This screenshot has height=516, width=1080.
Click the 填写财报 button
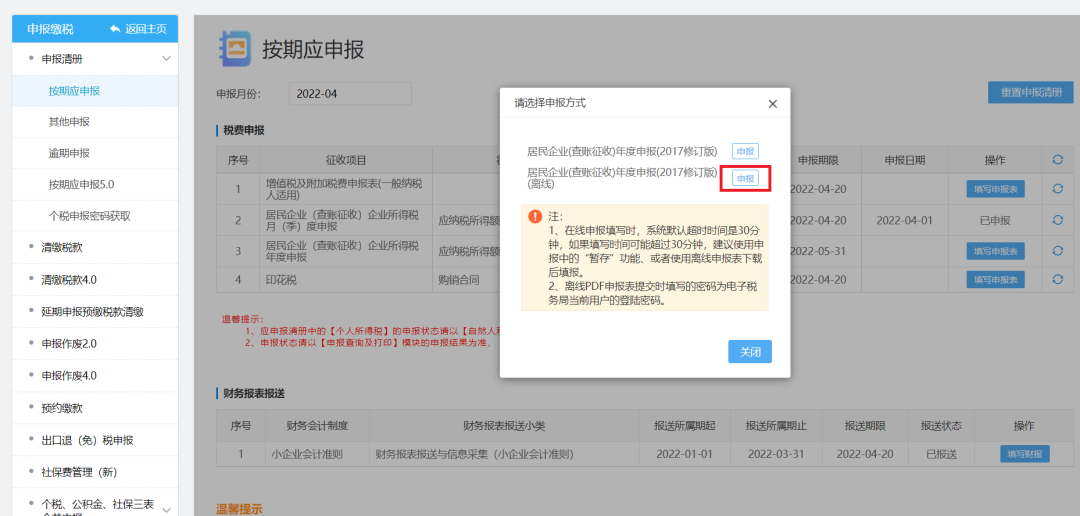click(x=1025, y=454)
